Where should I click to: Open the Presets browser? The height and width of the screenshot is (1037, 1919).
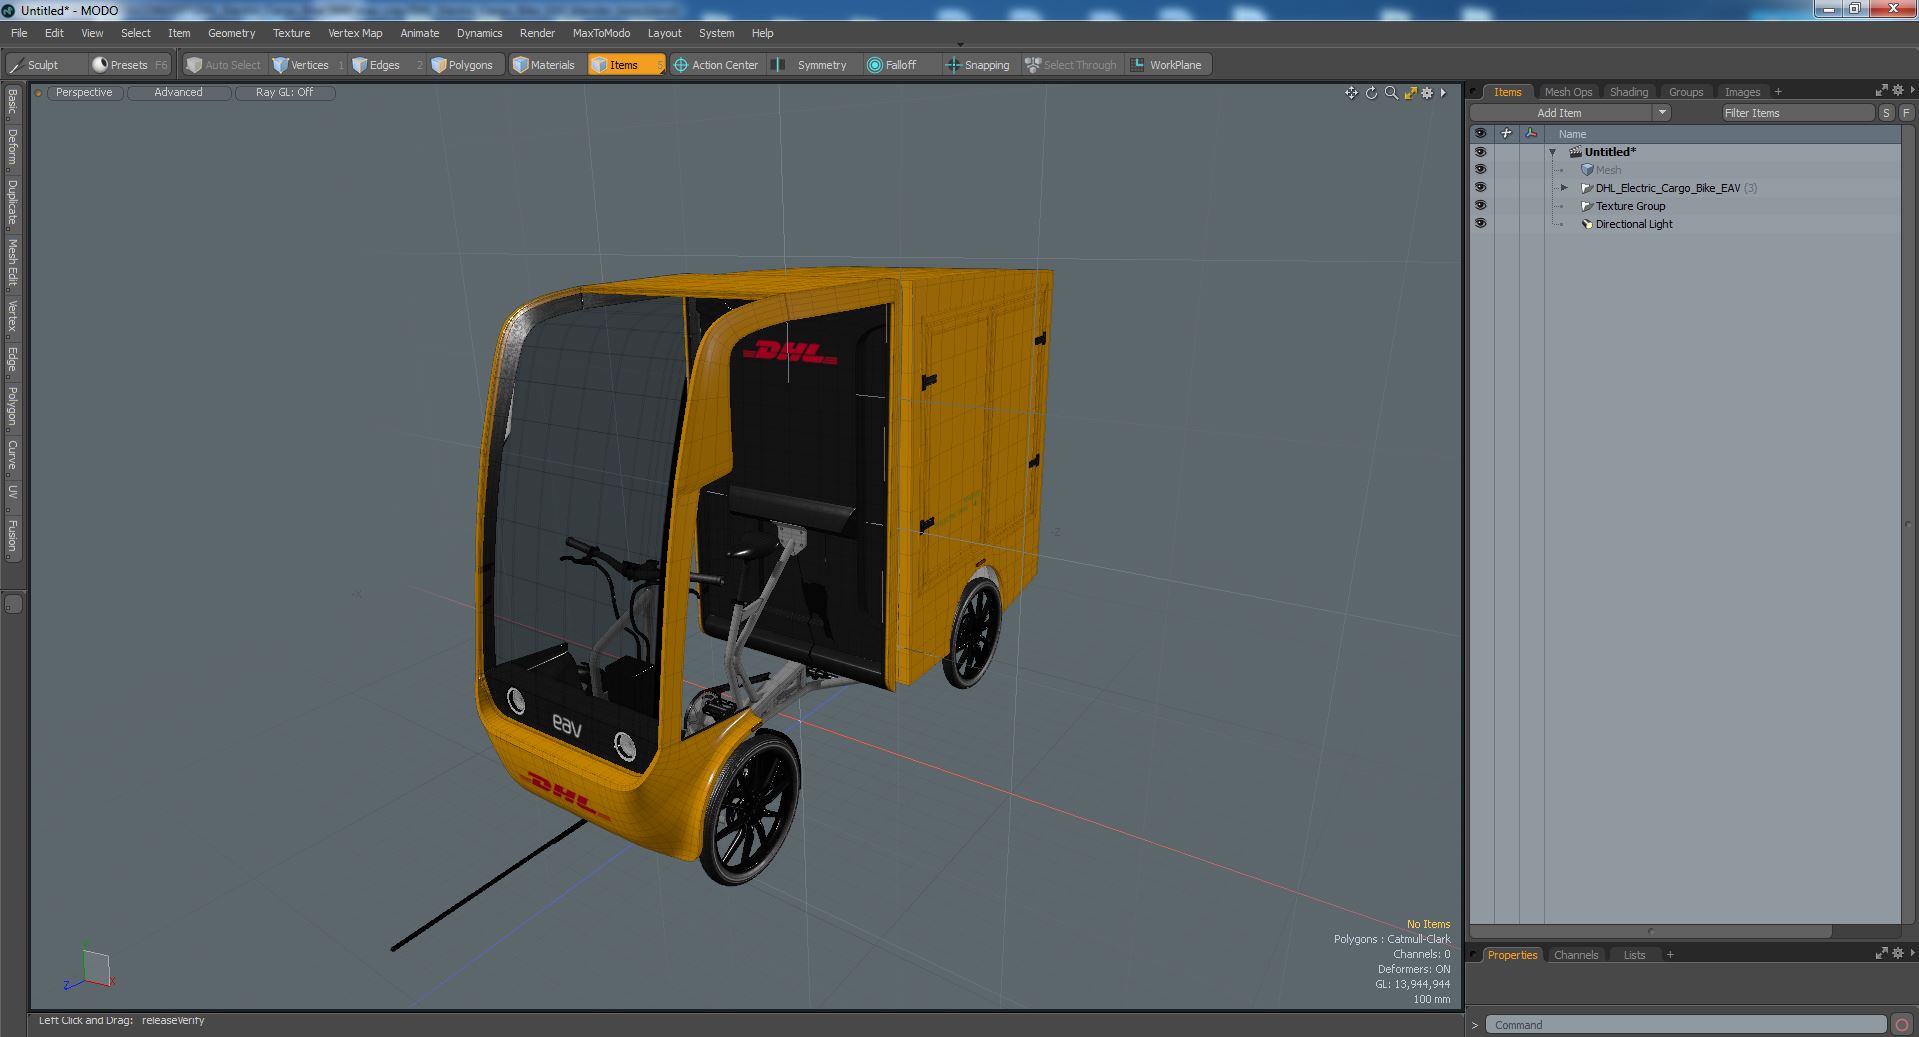click(x=130, y=65)
